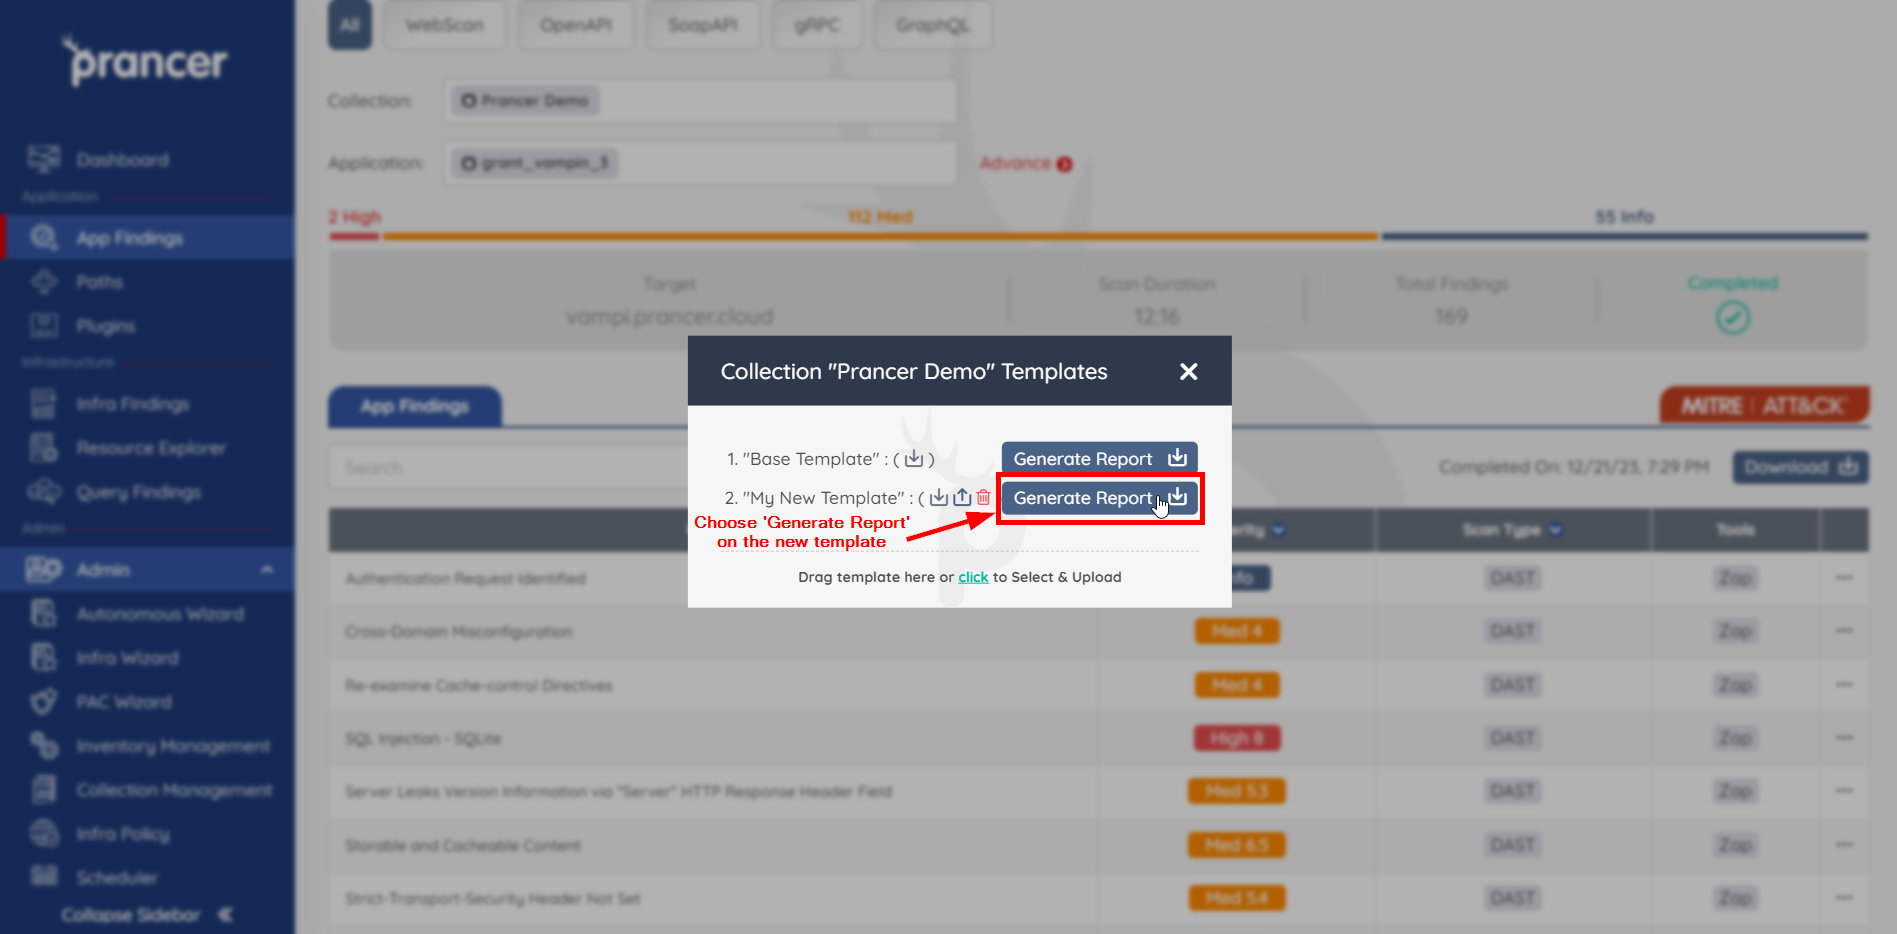The height and width of the screenshot is (934, 1897).
Task: Click the green Completed checkmark icon
Action: [1733, 318]
